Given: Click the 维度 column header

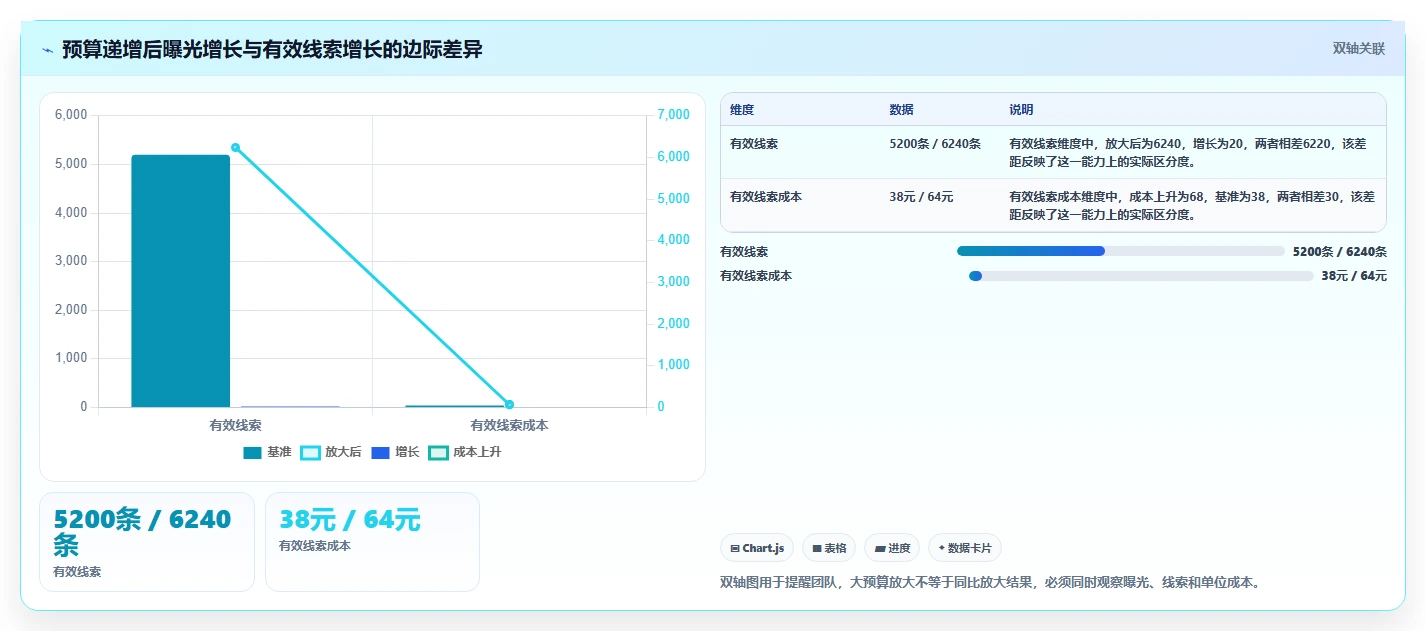Looking at the screenshot, I should [x=742, y=110].
